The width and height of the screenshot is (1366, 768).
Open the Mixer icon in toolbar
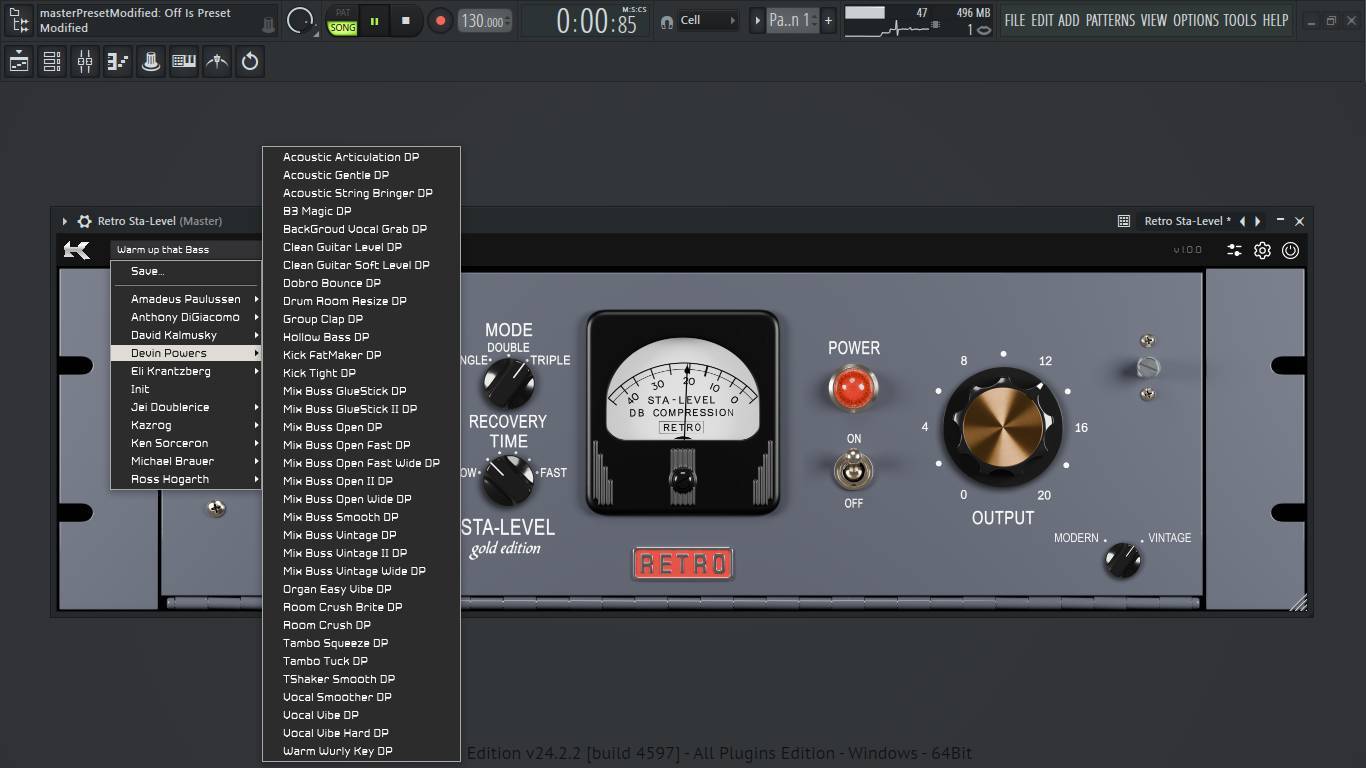click(85, 62)
